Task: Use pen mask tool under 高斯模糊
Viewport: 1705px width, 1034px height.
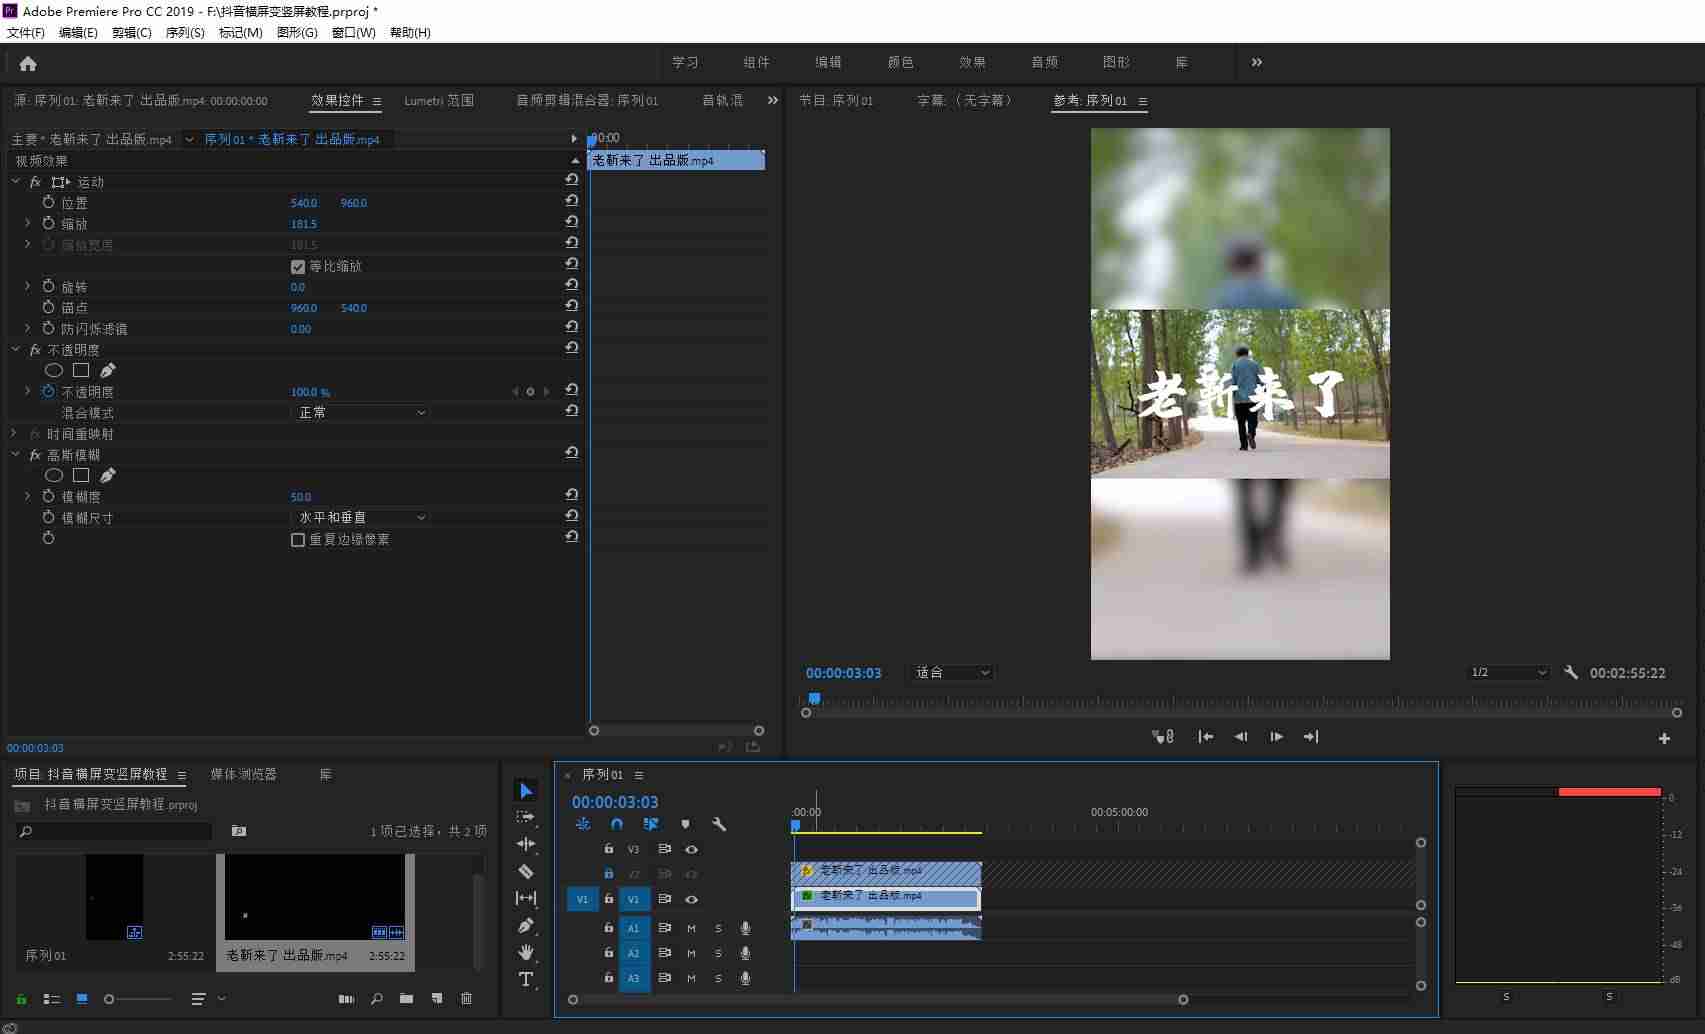Action: pos(107,475)
